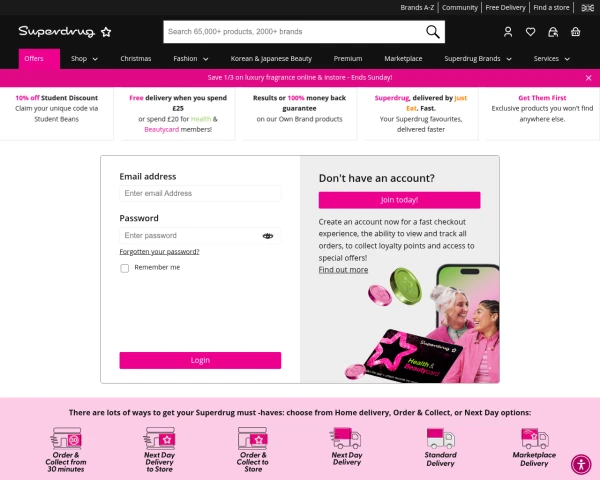Tick the Remember me checkbox

click(124, 268)
